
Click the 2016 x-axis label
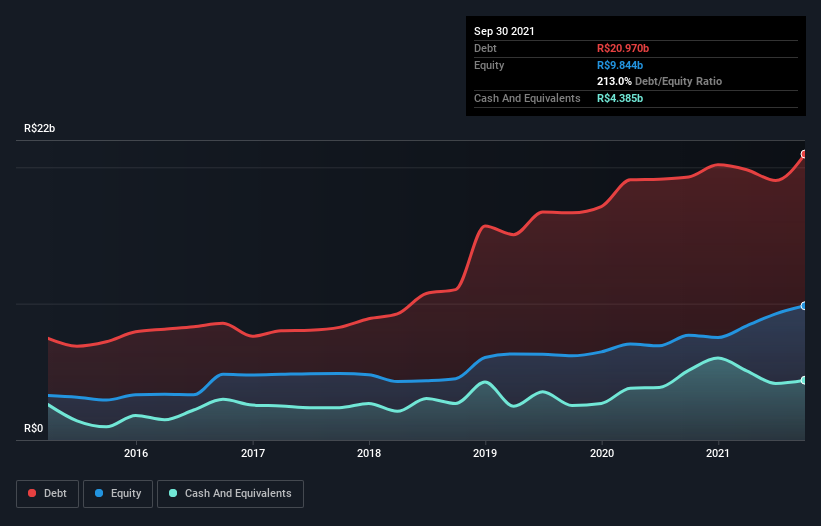coord(136,453)
